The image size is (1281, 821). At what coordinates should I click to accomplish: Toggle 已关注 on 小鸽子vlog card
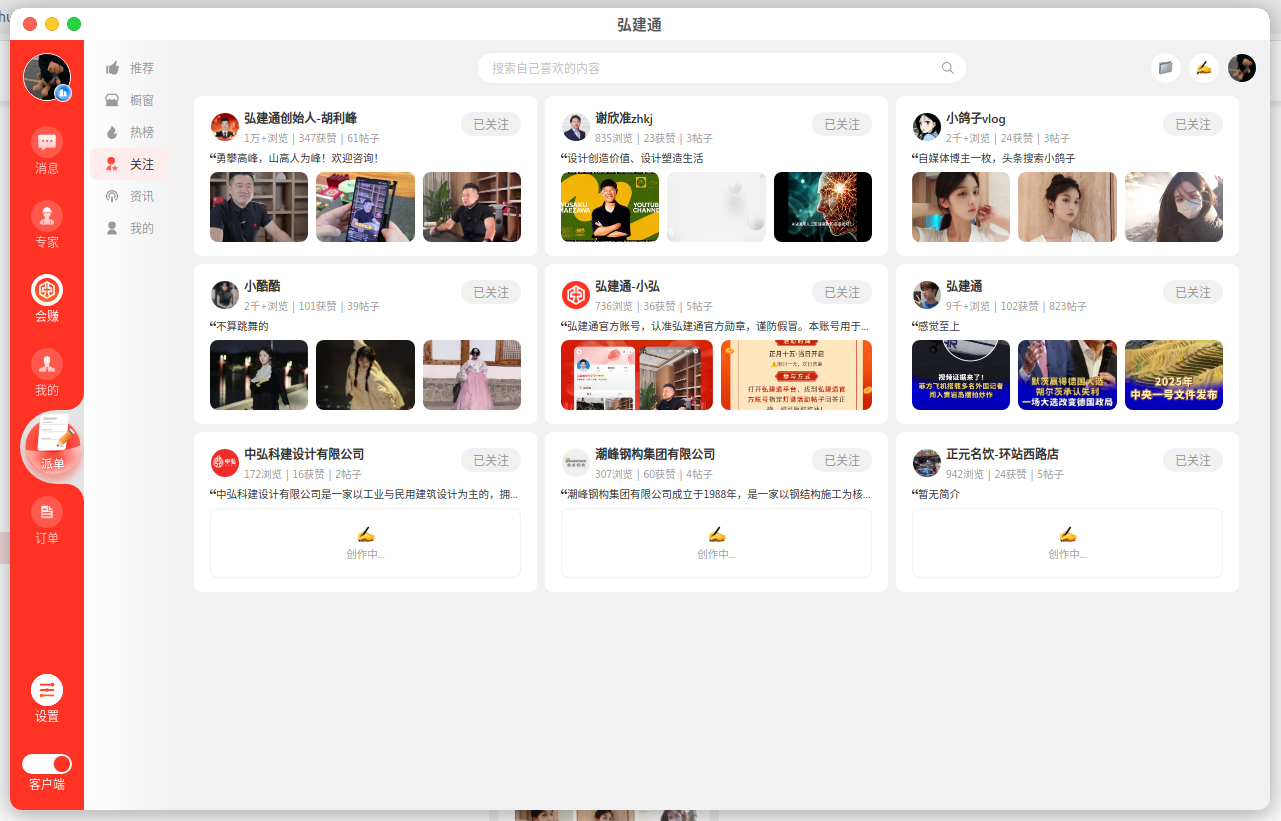(x=1192, y=124)
